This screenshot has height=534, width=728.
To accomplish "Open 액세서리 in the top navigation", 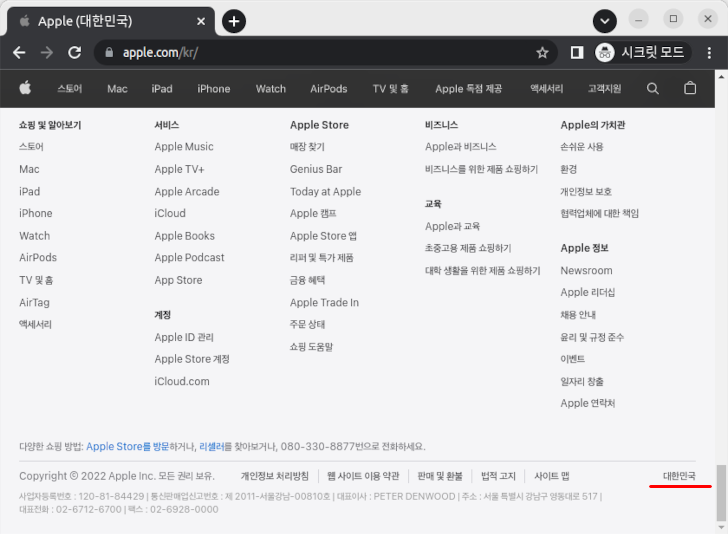I will [x=546, y=89].
